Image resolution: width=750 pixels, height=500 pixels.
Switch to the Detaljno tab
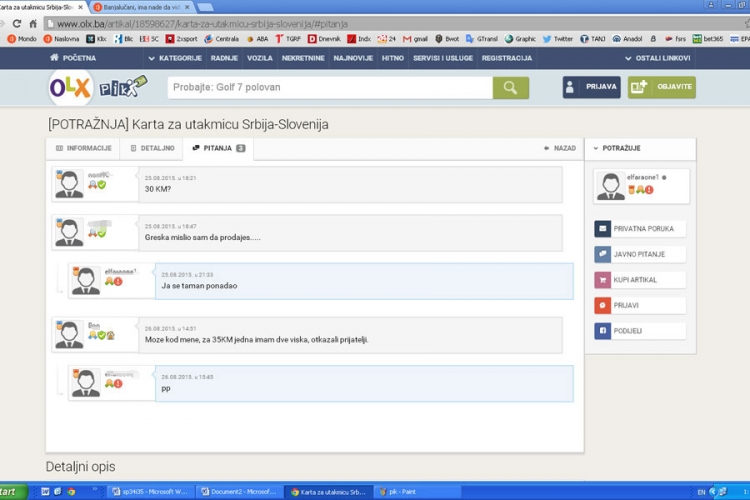point(152,148)
